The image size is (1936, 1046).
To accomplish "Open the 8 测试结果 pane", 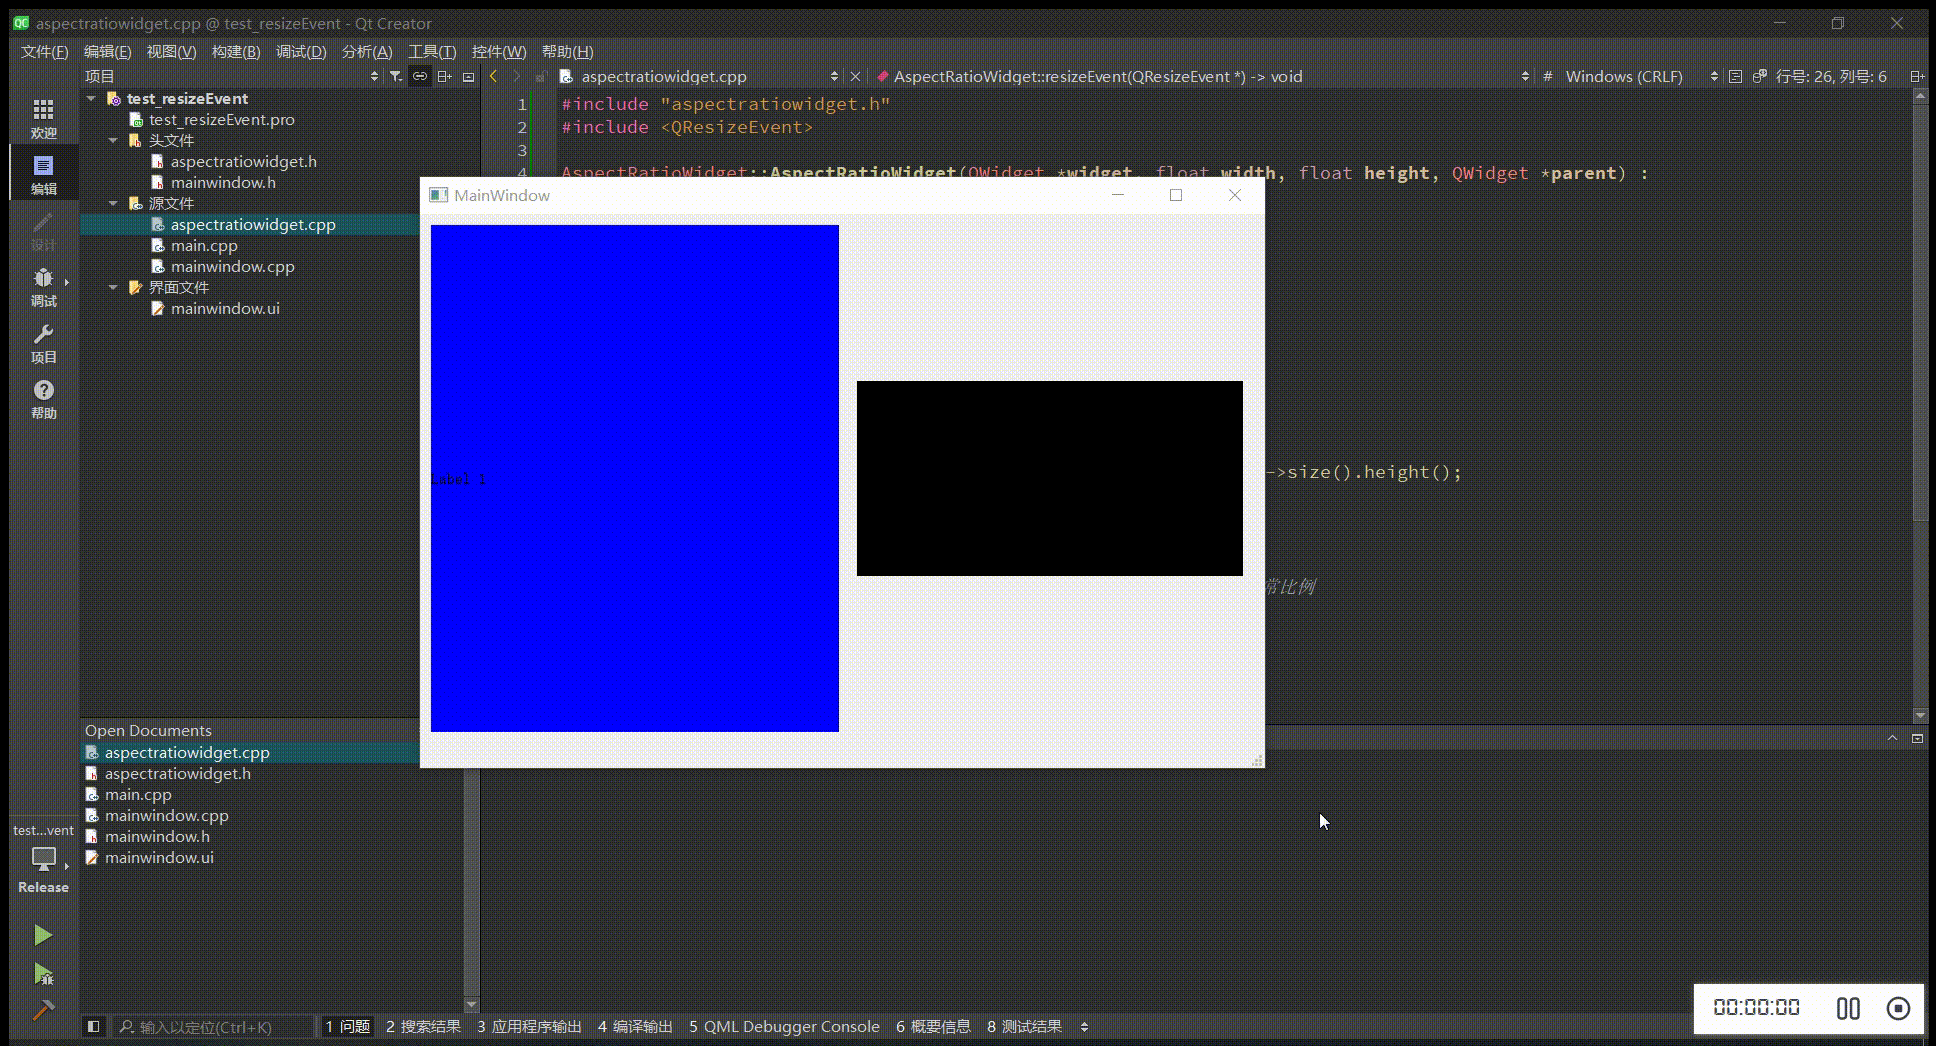I will [1024, 1026].
